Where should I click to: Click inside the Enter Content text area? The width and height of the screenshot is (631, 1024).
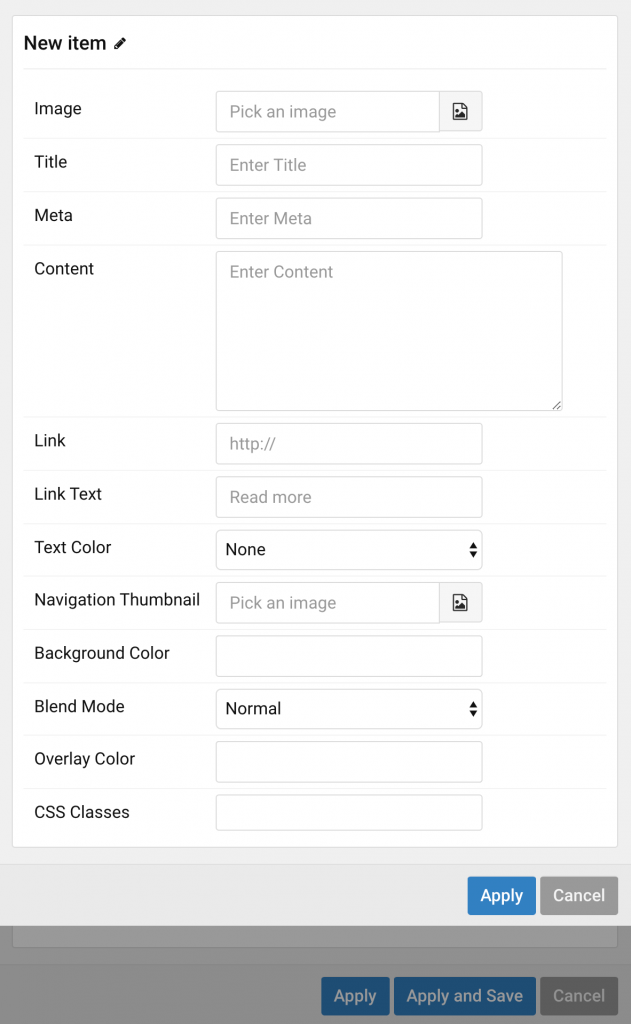pyautogui.click(x=388, y=330)
